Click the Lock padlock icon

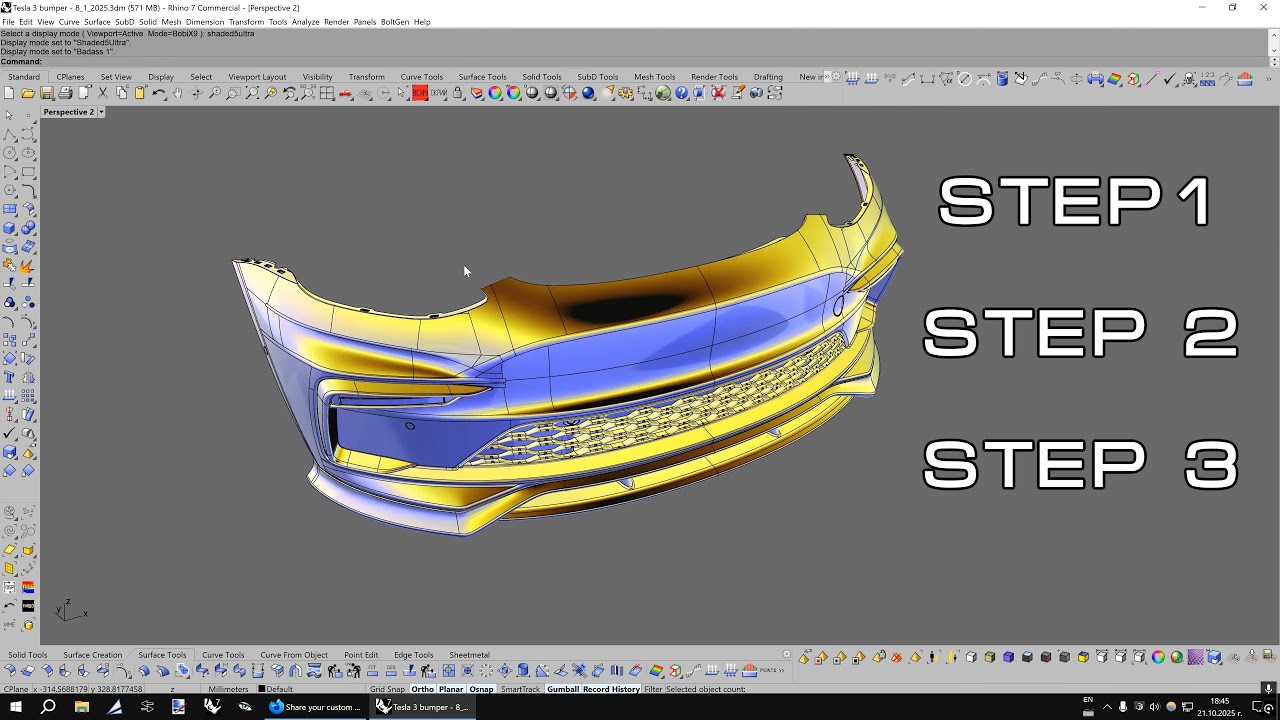click(x=458, y=93)
